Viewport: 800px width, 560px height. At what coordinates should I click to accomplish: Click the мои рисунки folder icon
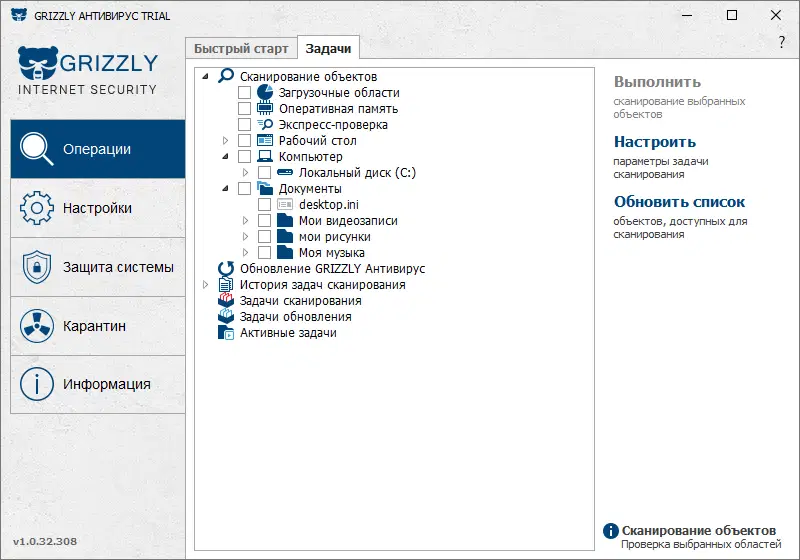pos(285,236)
